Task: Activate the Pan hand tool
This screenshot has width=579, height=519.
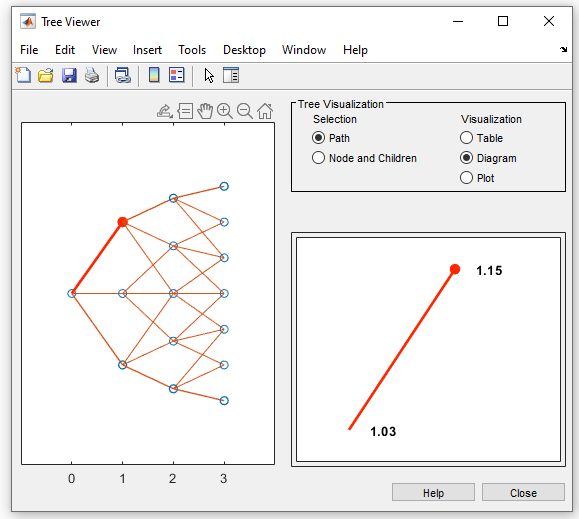Action: point(205,111)
